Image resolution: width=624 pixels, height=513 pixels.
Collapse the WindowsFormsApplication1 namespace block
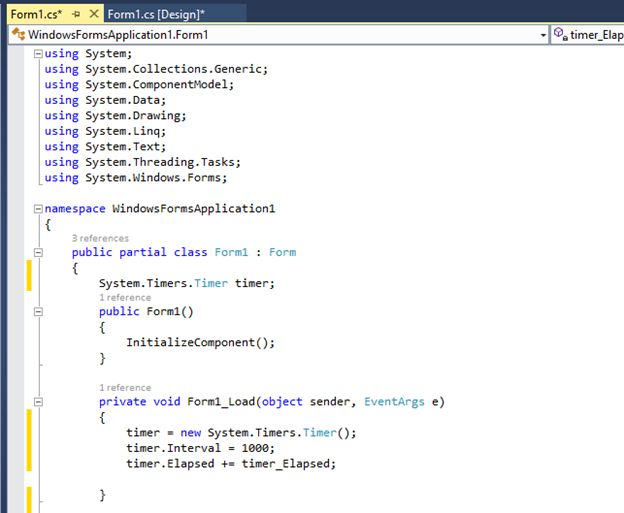[x=38, y=209]
